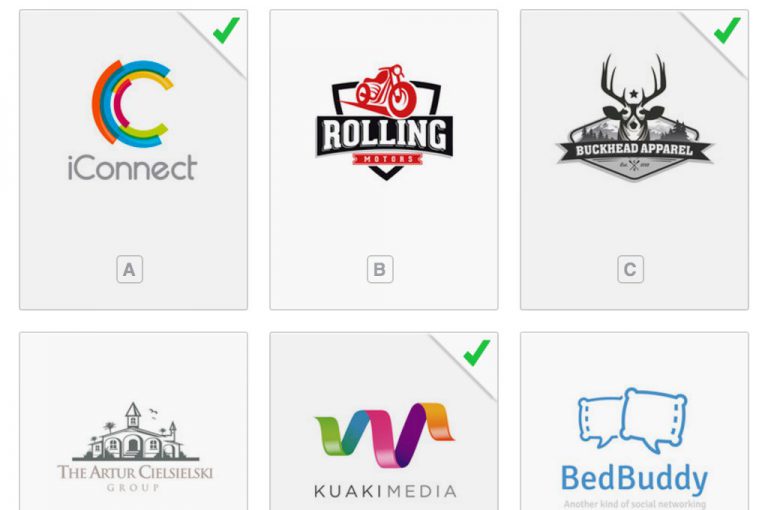
Task: Click the Rolling Motors motorcycle shield logo
Action: tap(384, 122)
